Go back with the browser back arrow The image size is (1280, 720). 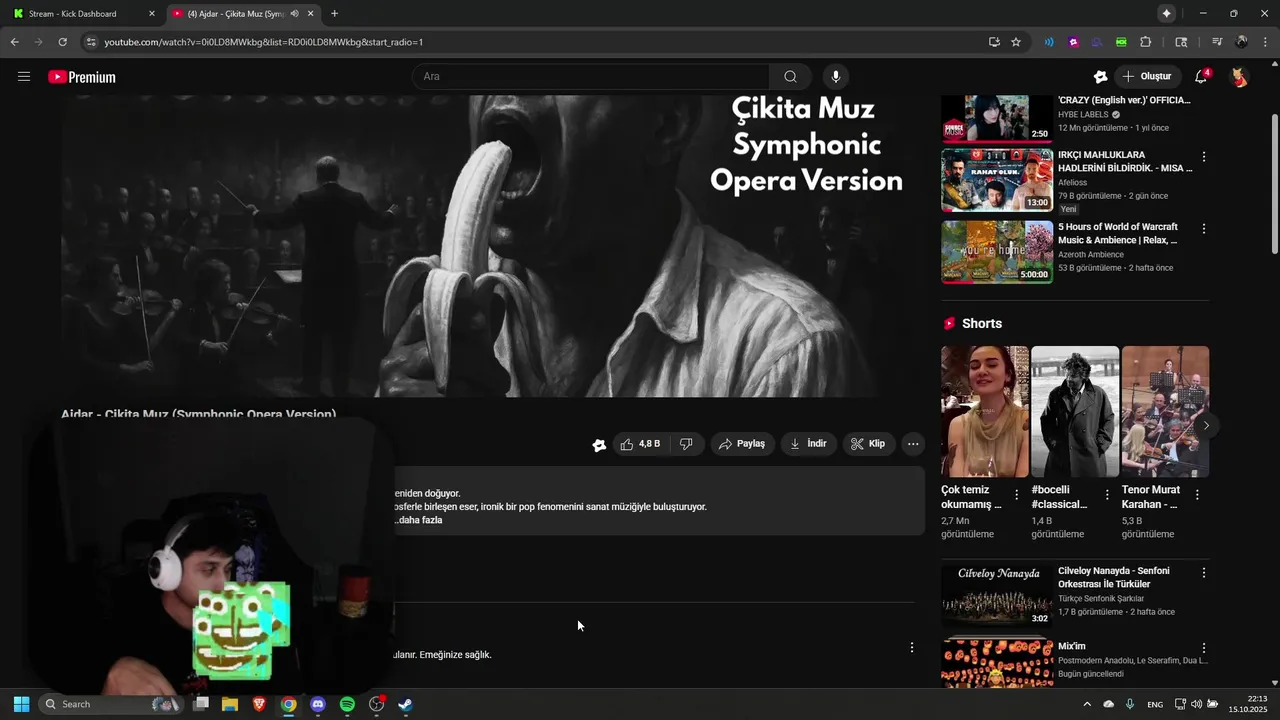tap(14, 42)
